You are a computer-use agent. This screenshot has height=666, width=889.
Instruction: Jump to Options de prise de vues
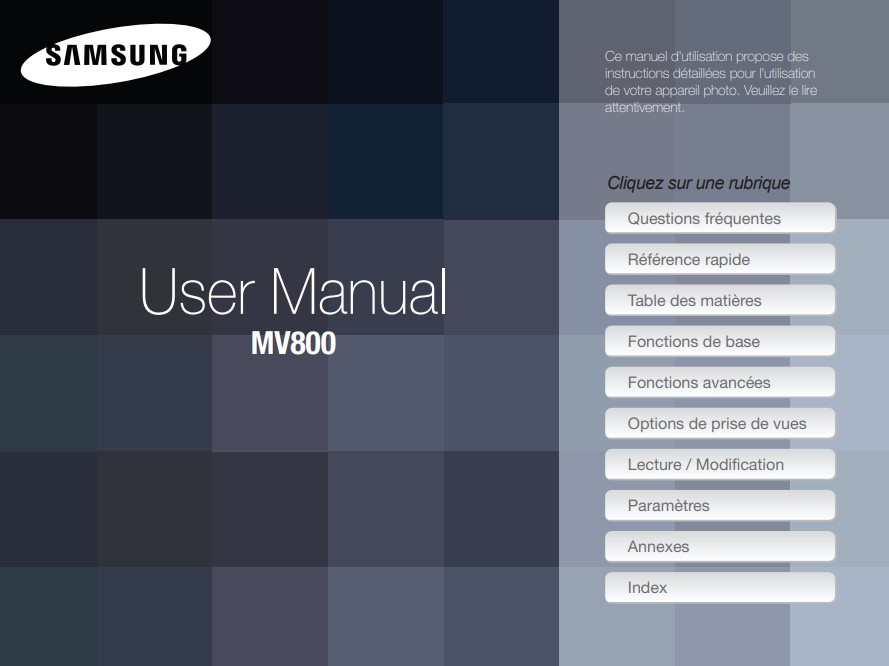pyautogui.click(x=720, y=423)
